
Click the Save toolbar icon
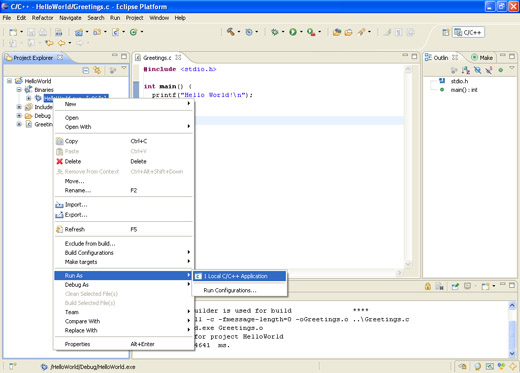click(31, 32)
